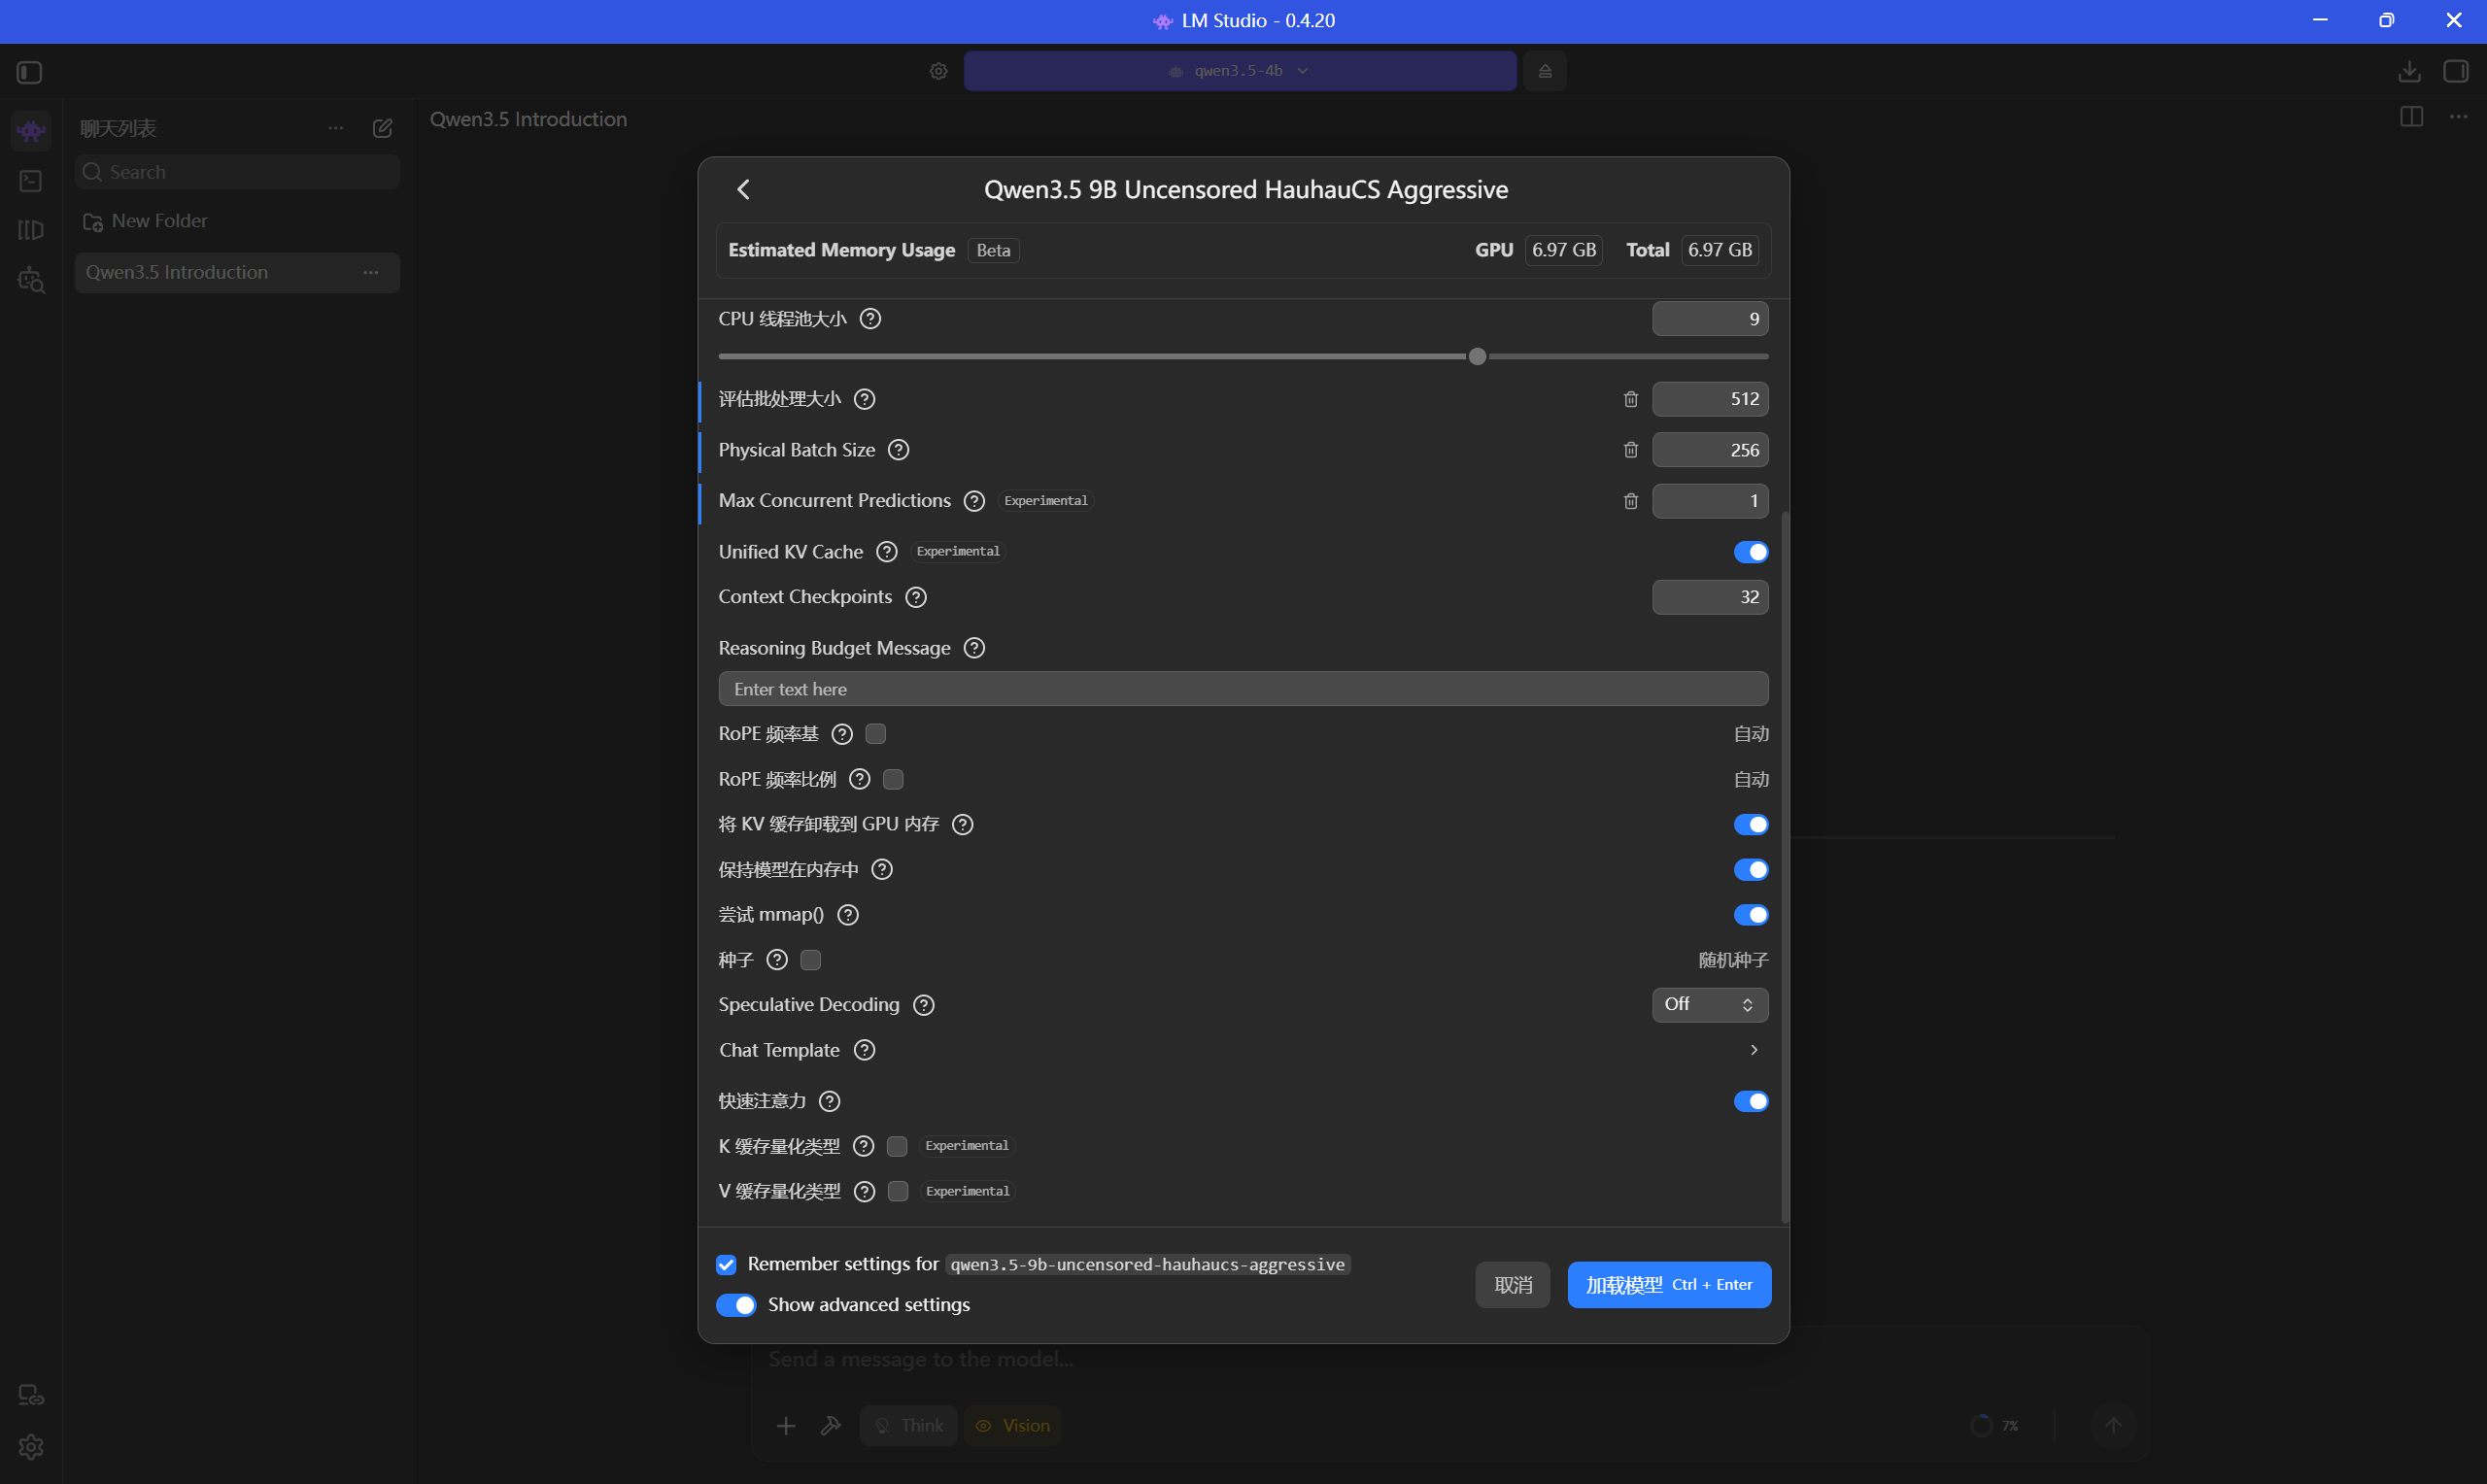Open options for Qwen3.5 Introduction chat
The height and width of the screenshot is (1484, 2487).
pos(371,272)
